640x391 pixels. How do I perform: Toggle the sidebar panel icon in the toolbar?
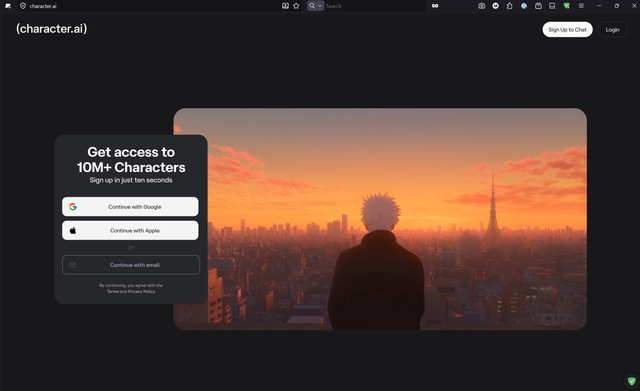pyautogui.click(x=552, y=6)
